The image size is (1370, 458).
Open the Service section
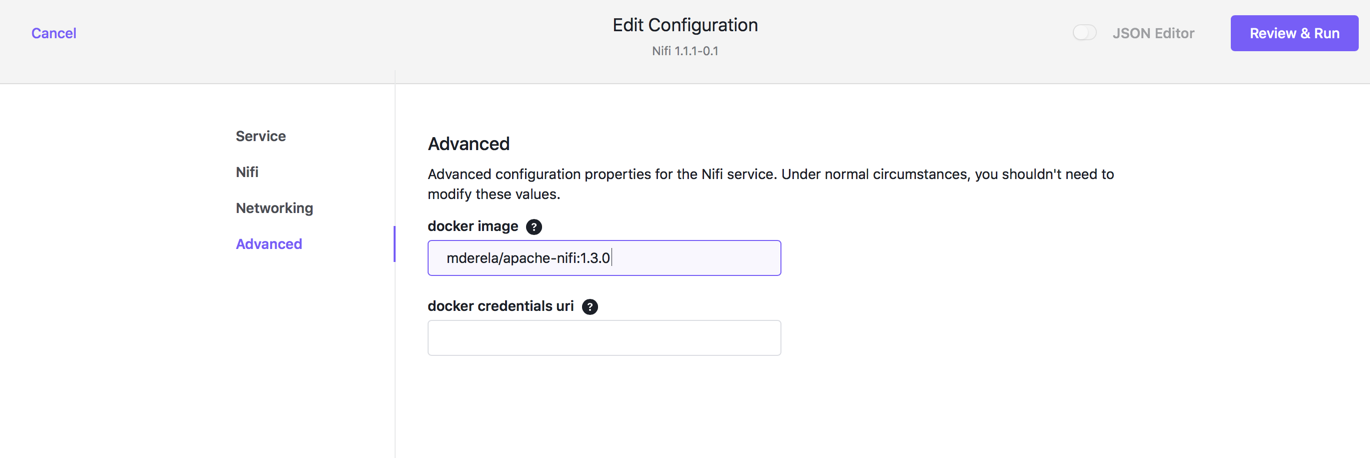click(x=261, y=136)
